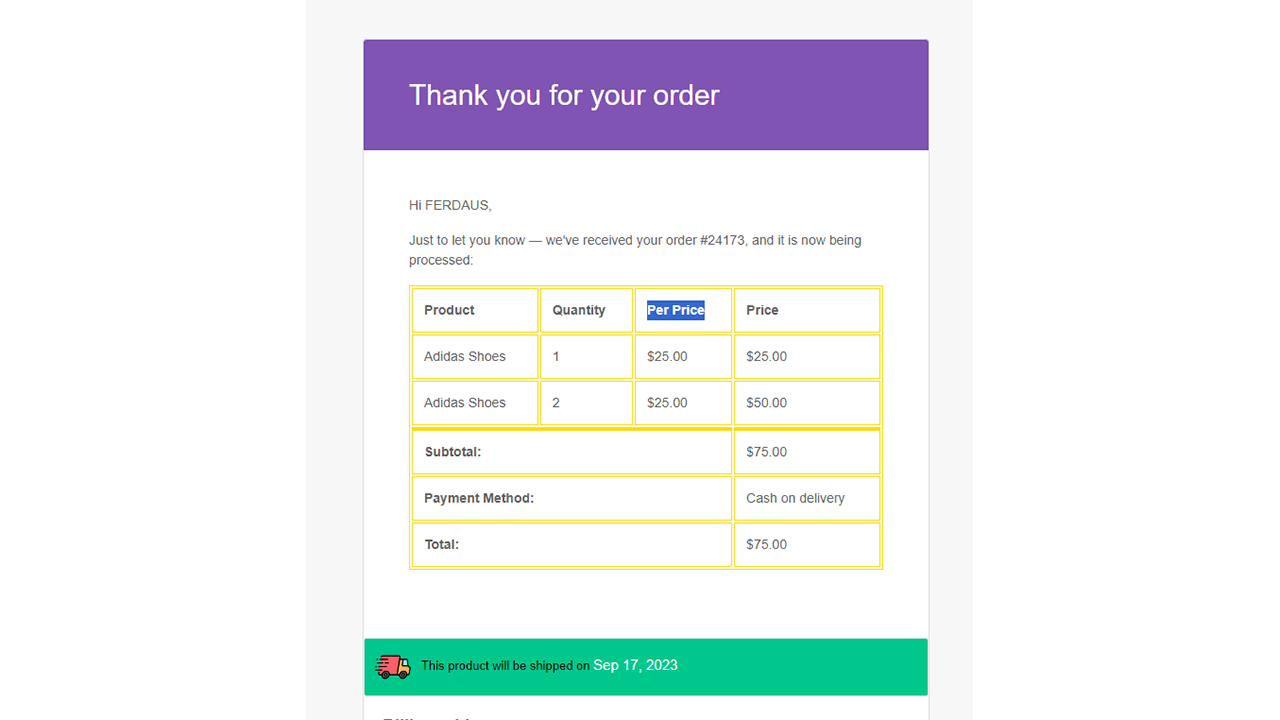Viewport: 1280px width, 720px height.
Task: Click the Sep 17, 2023 shipping date
Action: pos(635,665)
